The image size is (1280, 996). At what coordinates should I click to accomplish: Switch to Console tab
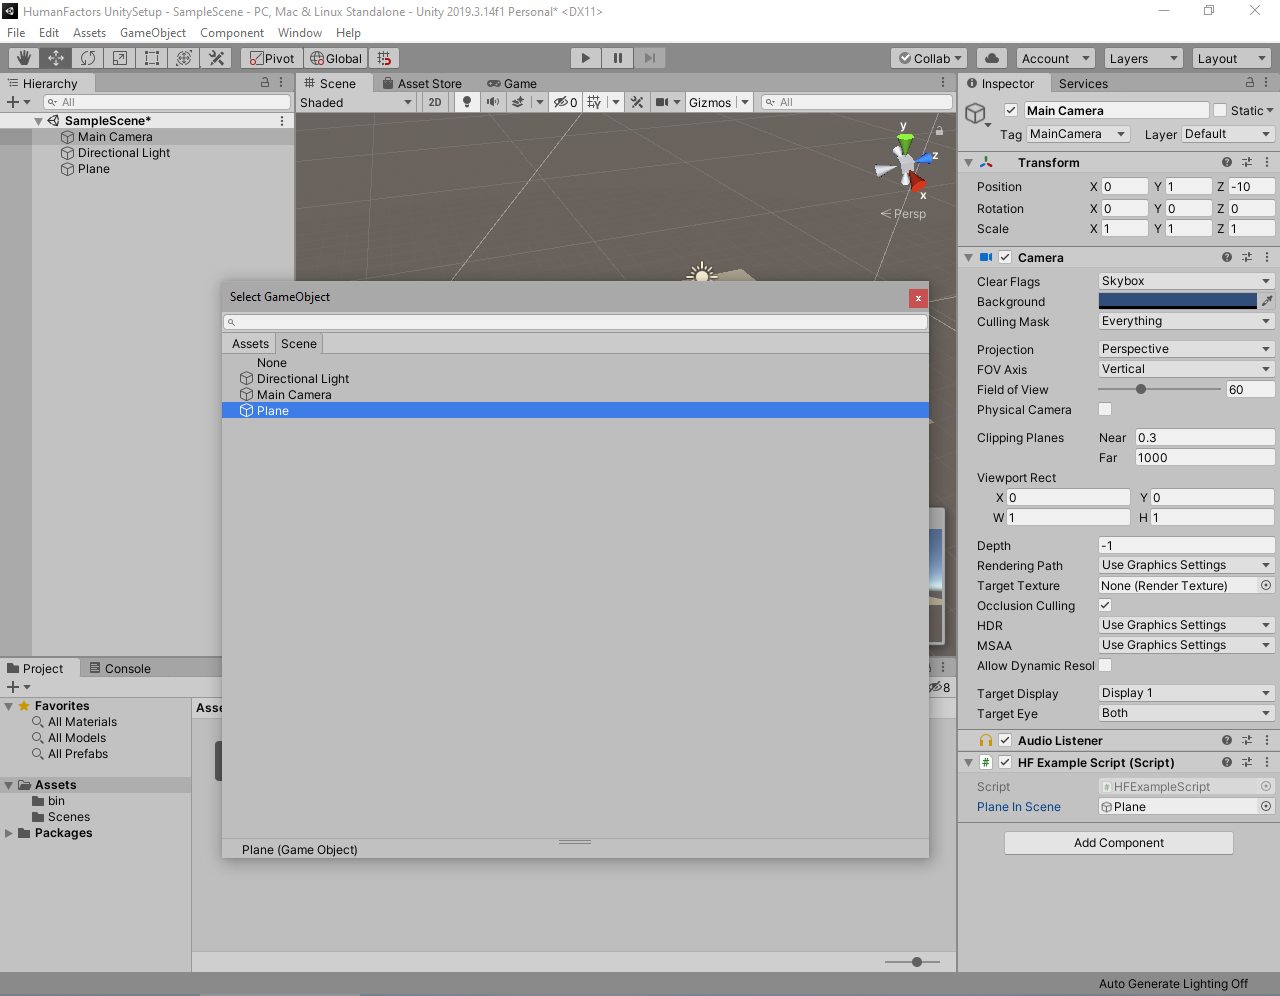click(x=120, y=668)
